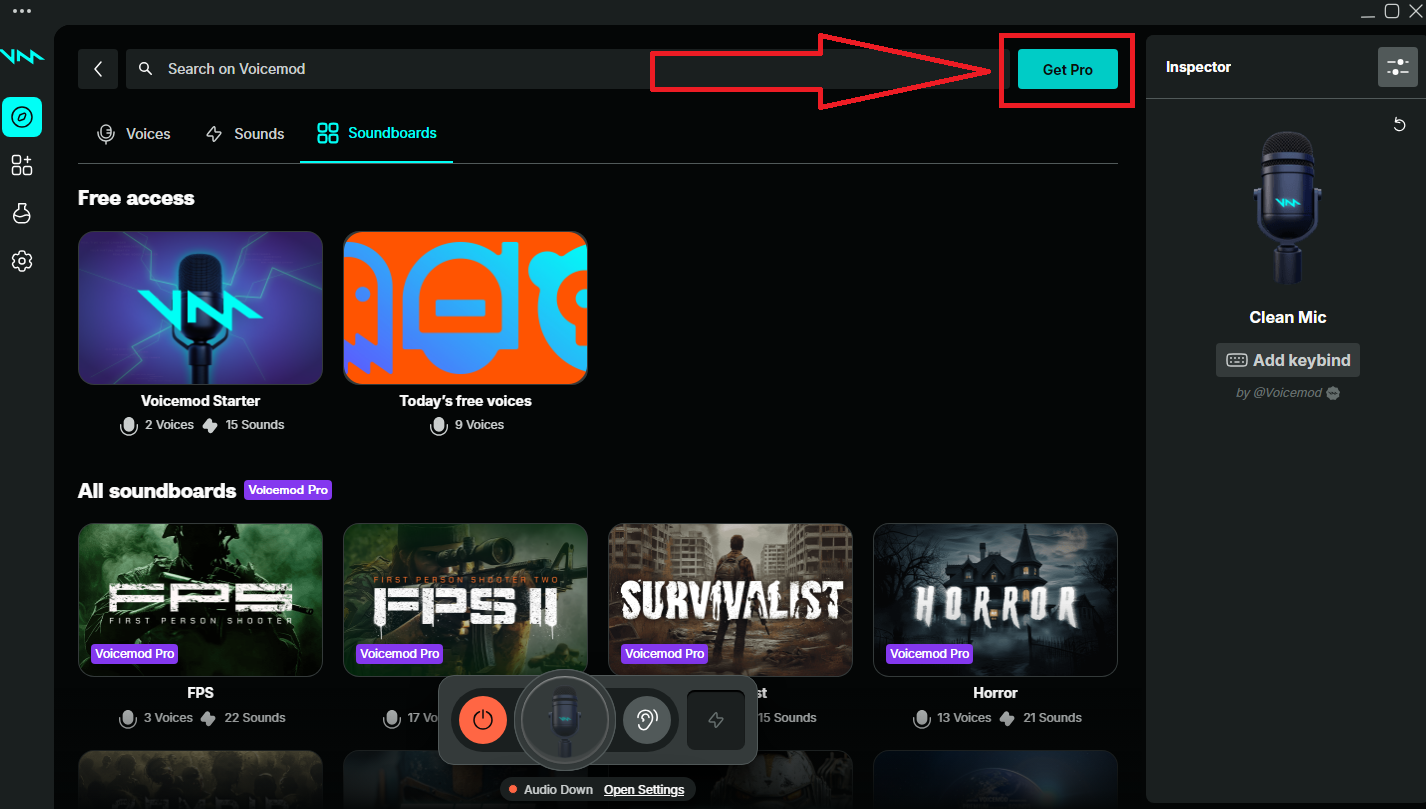
Task: Go back with the left chevron button
Action: [98, 69]
